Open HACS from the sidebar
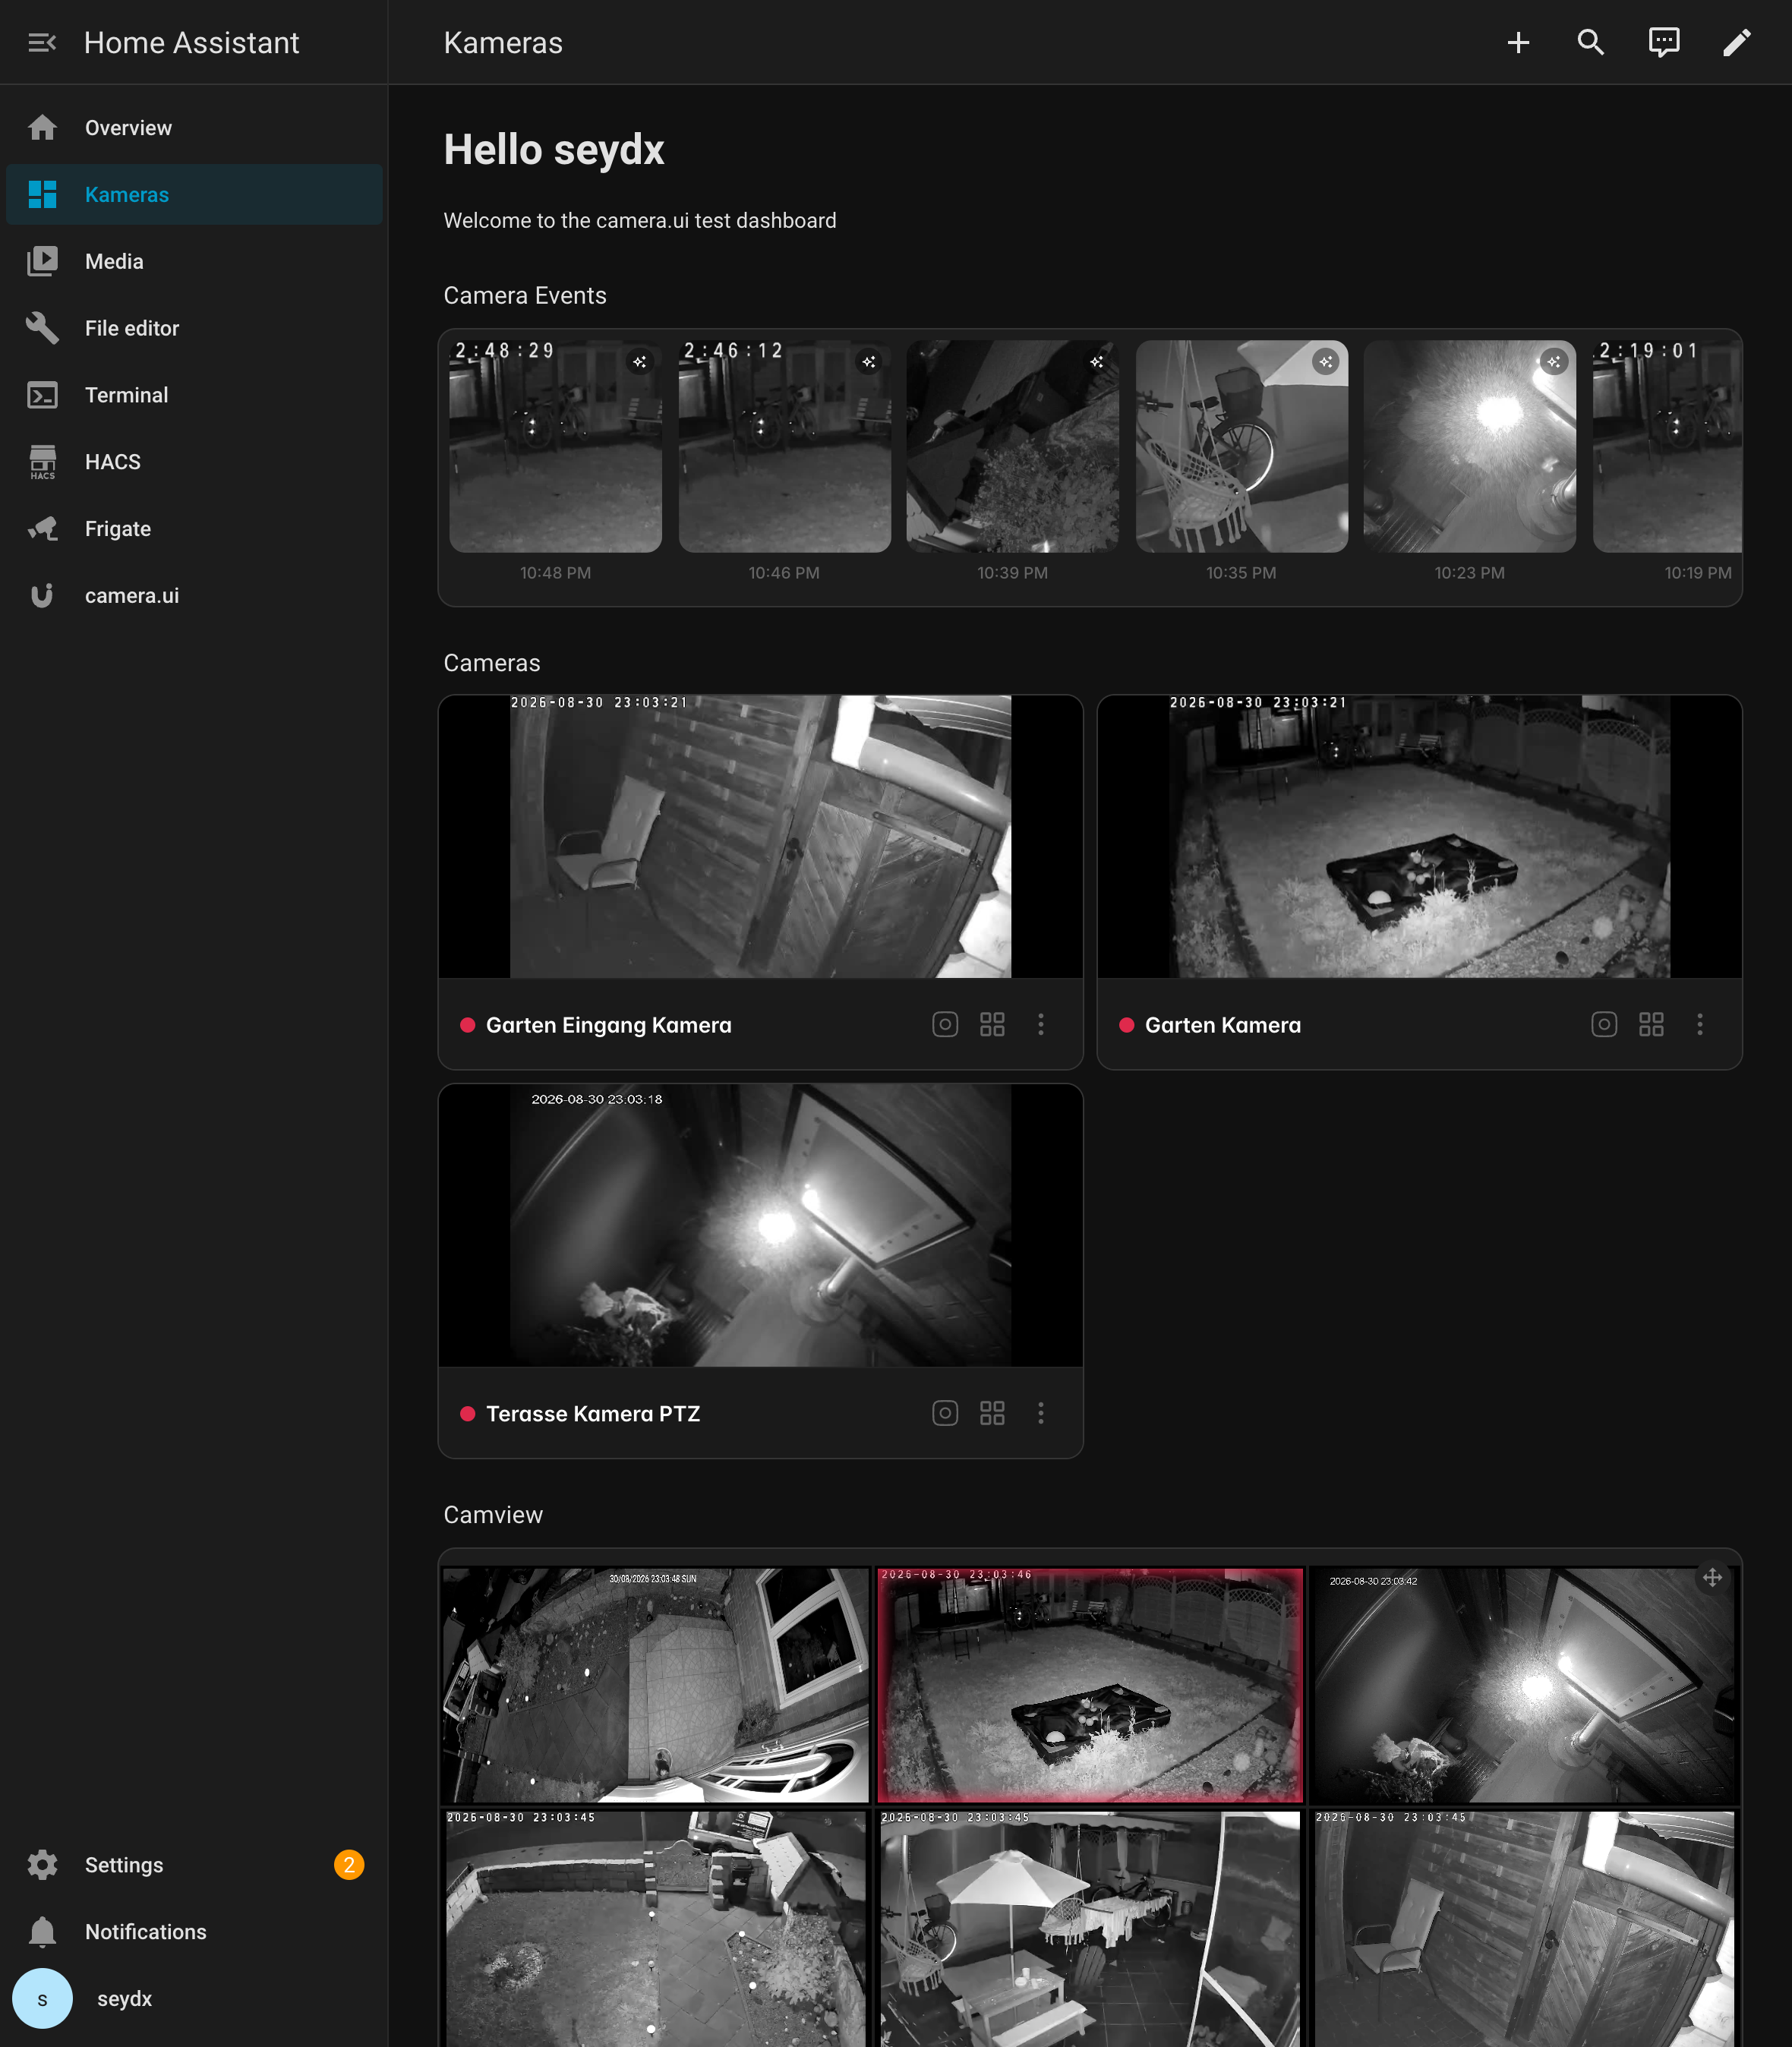The height and width of the screenshot is (2047, 1792). pos(194,462)
